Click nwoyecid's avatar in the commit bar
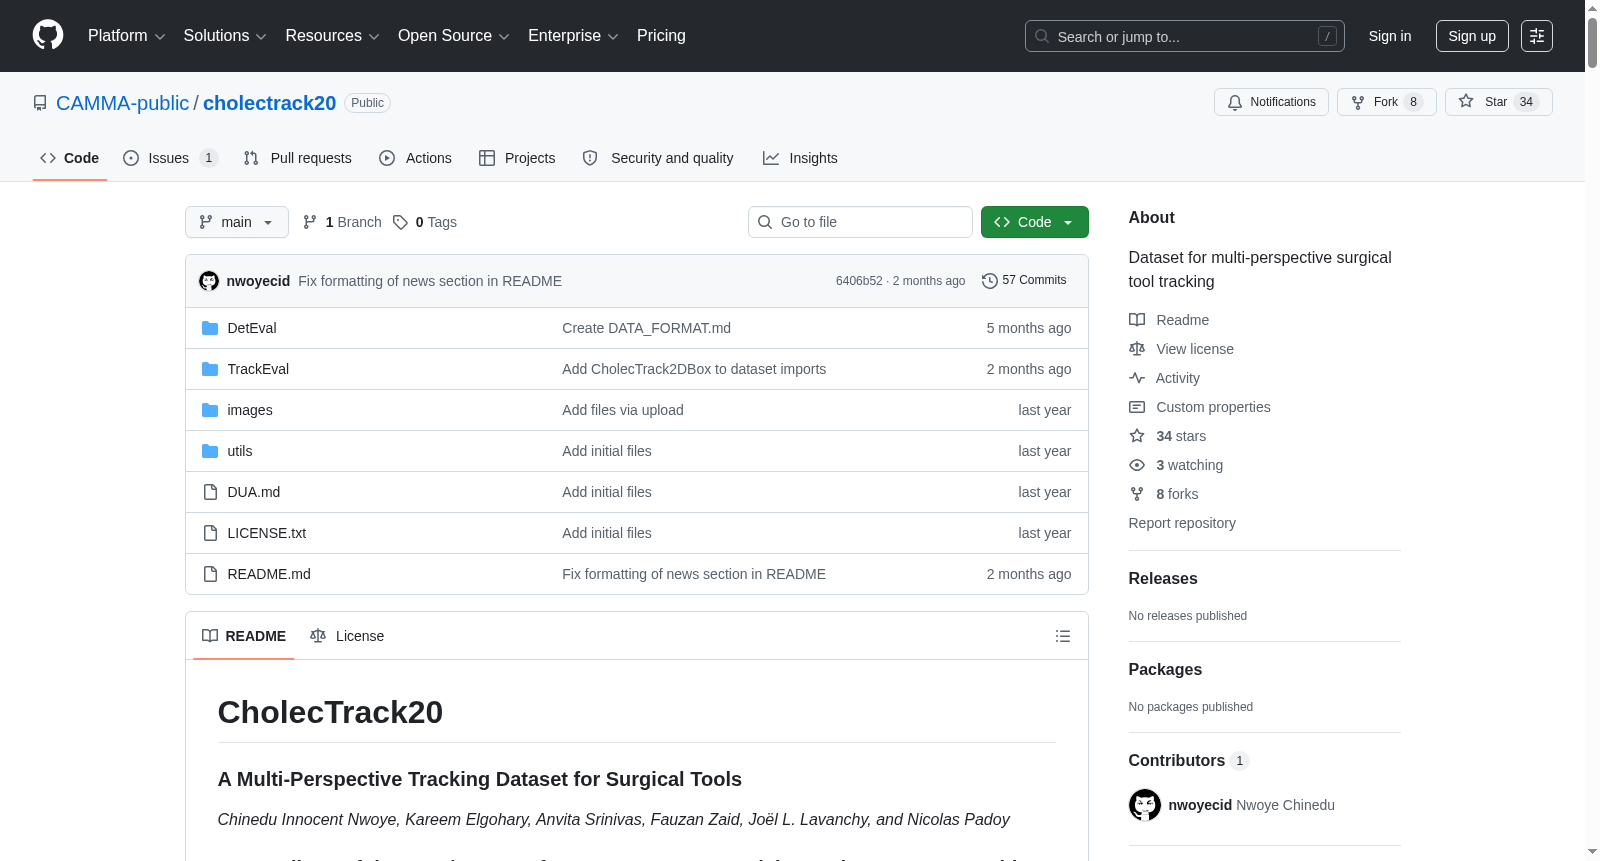Screen dimensions: 1600x861 [x=209, y=281]
